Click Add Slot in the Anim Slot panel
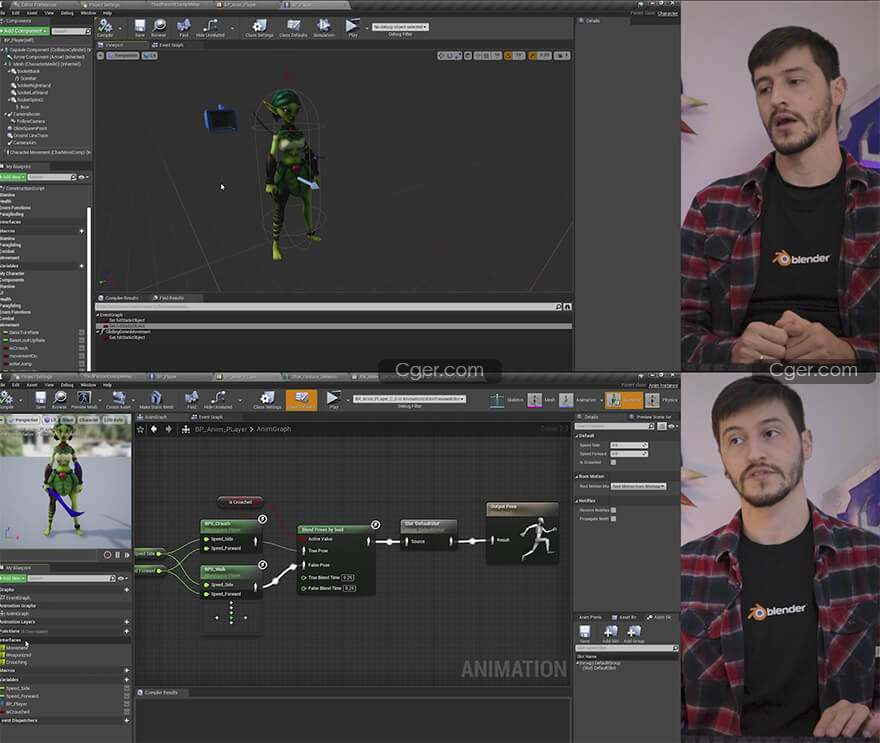This screenshot has height=743, width=880. coord(611,634)
